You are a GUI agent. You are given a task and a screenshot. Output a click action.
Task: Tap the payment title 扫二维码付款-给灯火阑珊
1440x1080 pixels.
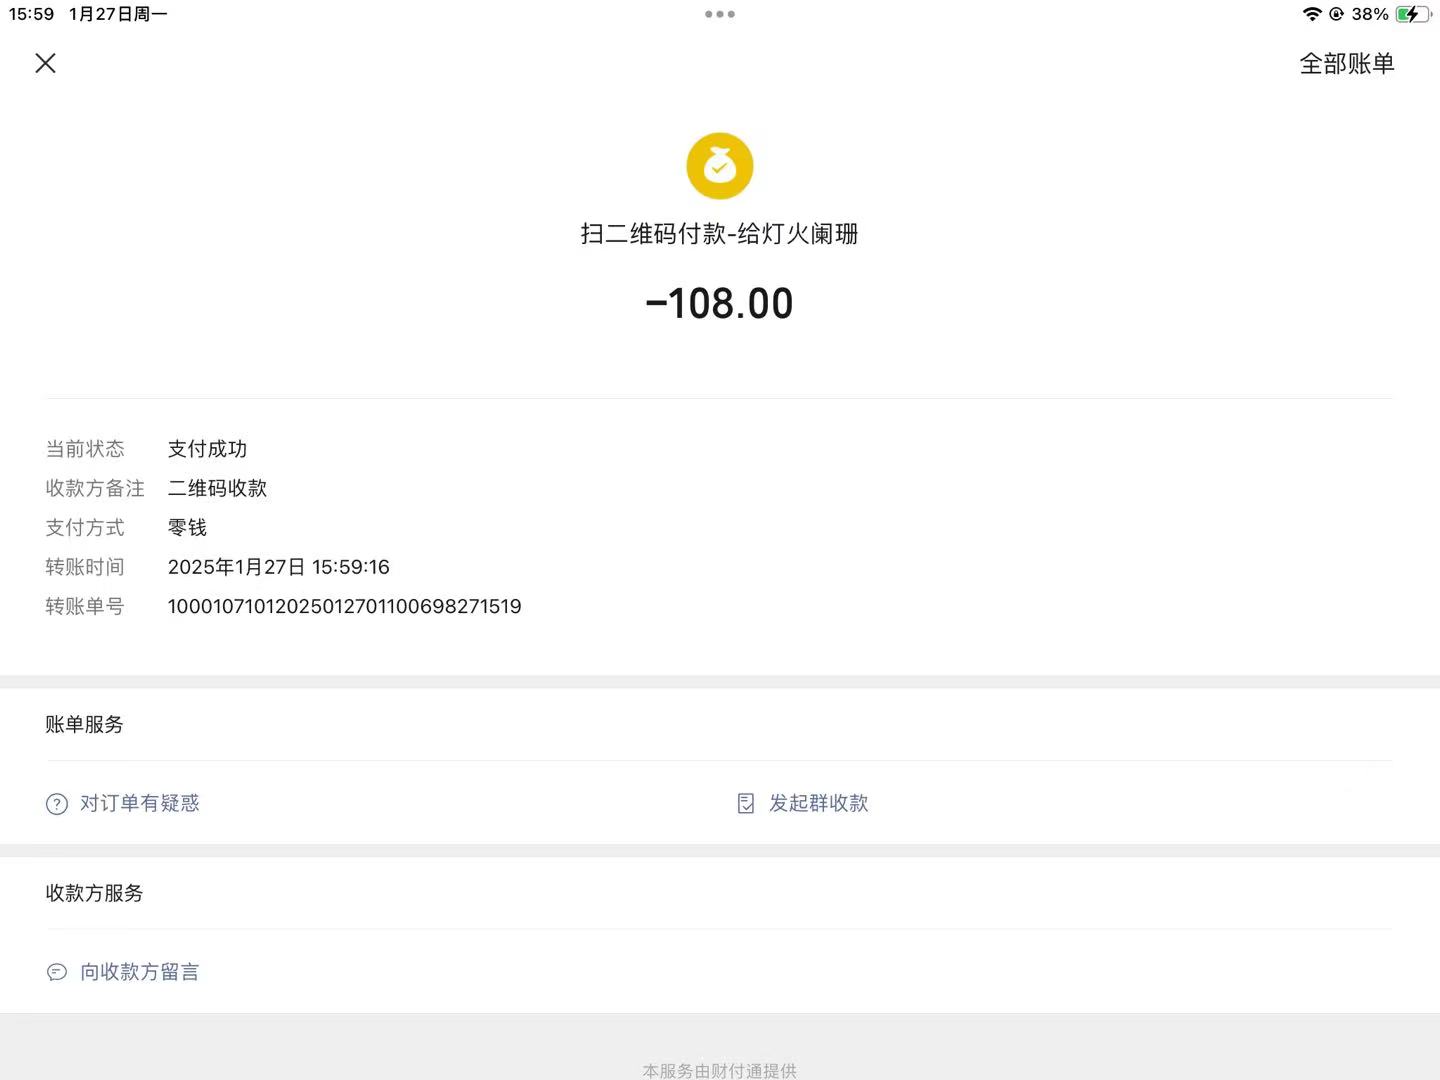pyautogui.click(x=720, y=234)
